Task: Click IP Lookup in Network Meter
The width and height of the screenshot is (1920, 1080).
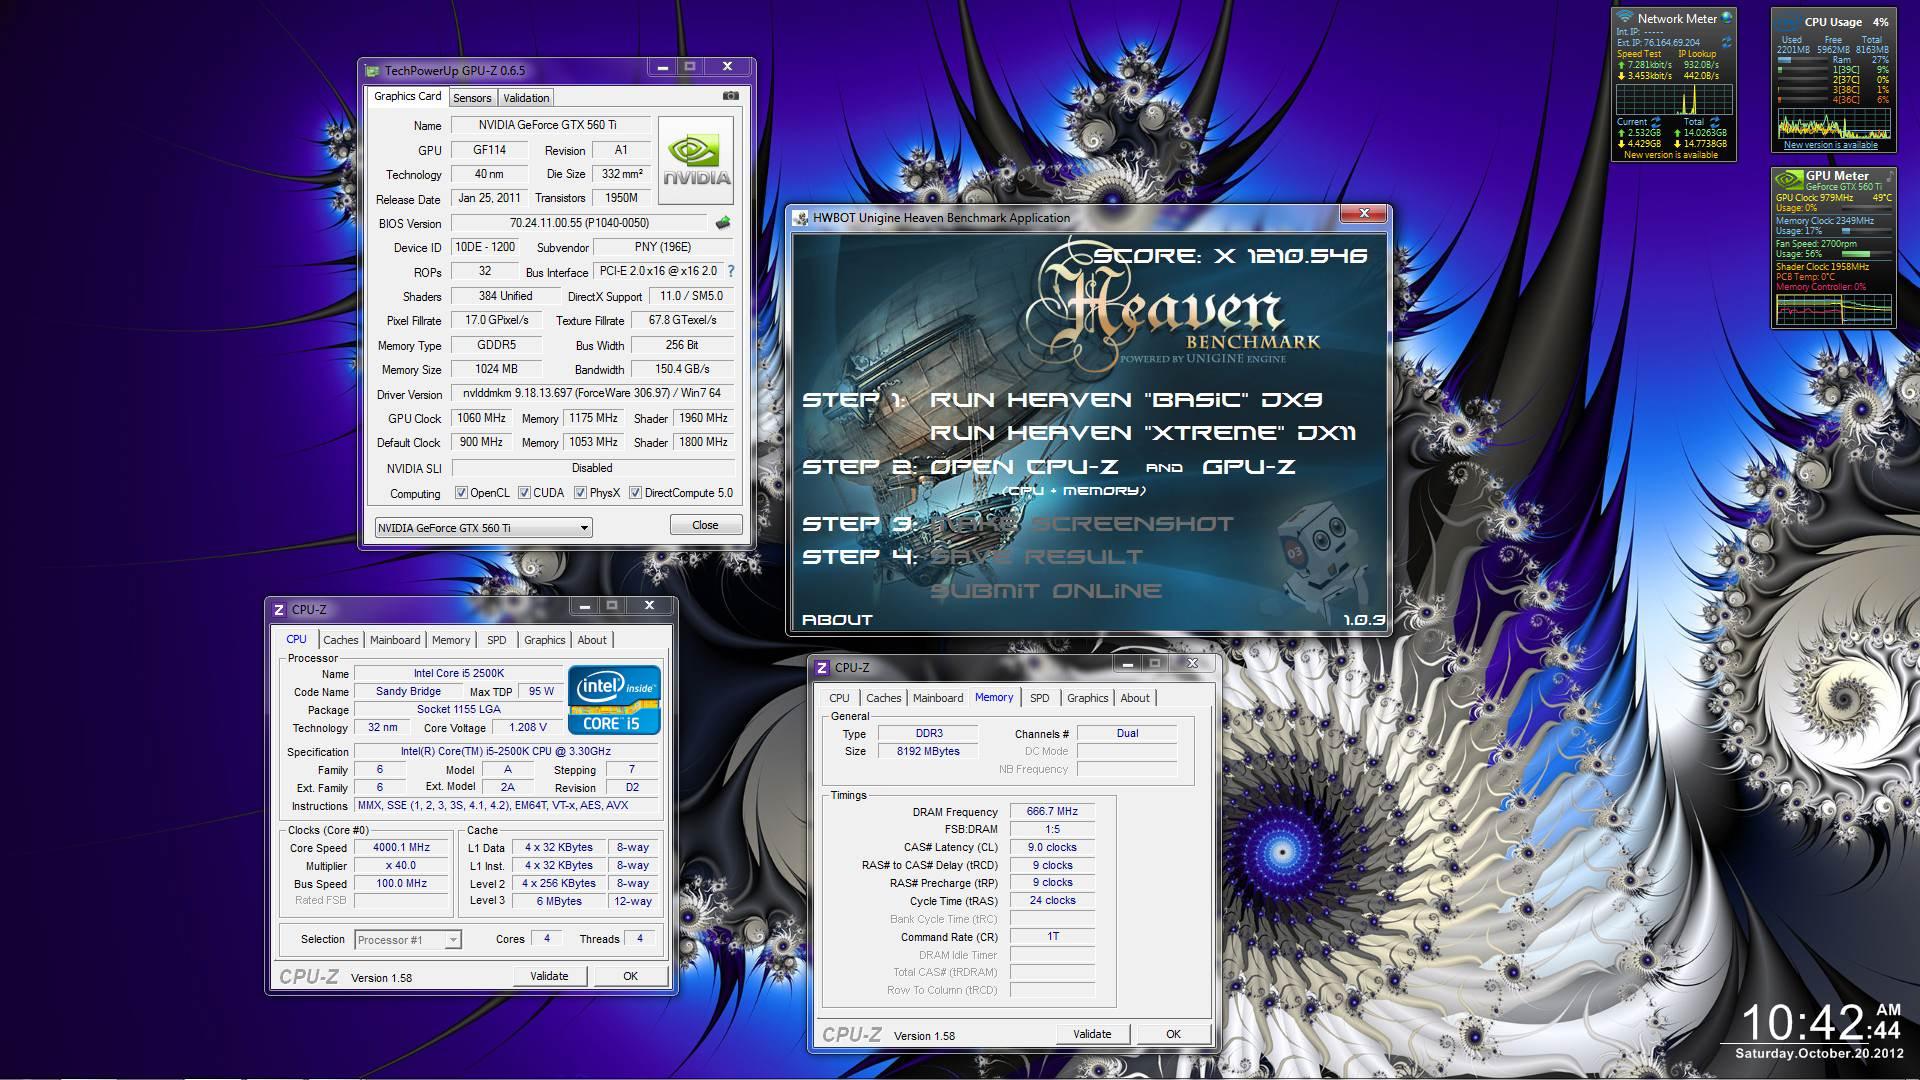Action: [1697, 54]
